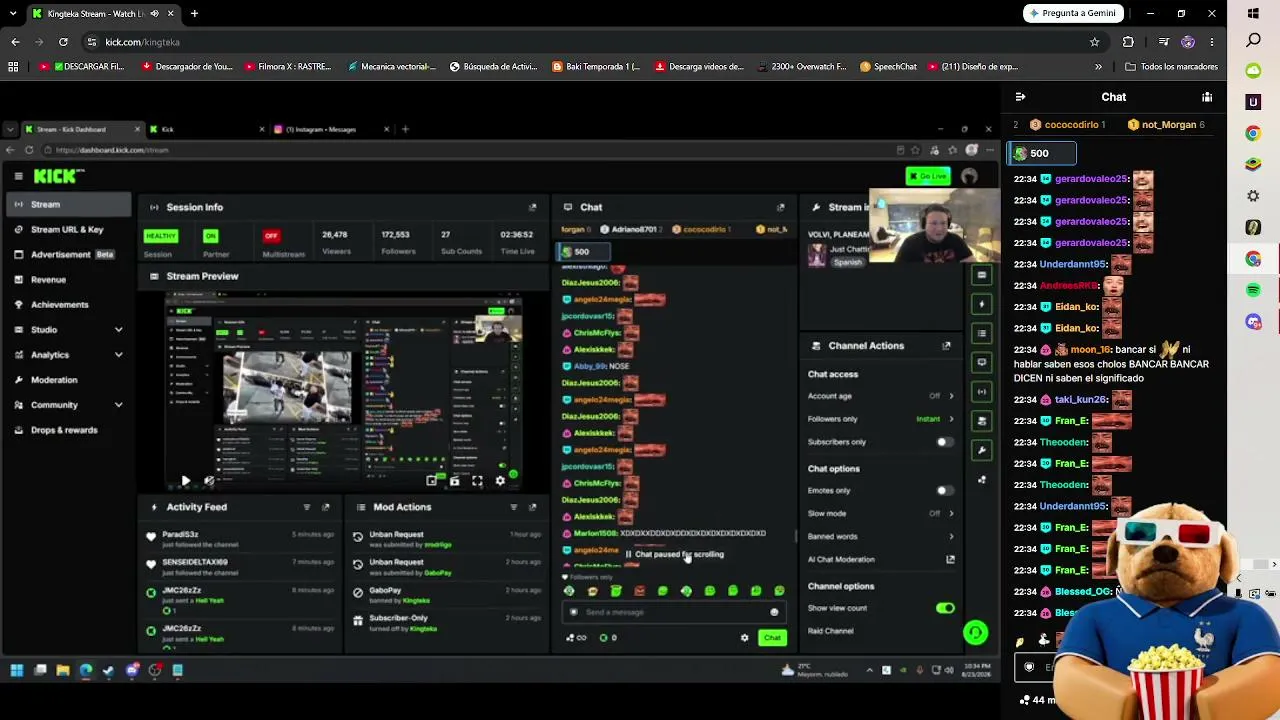Screen dimensions: 1280x720
Task: Open dashboard chat settings gear
Action: click(744, 638)
